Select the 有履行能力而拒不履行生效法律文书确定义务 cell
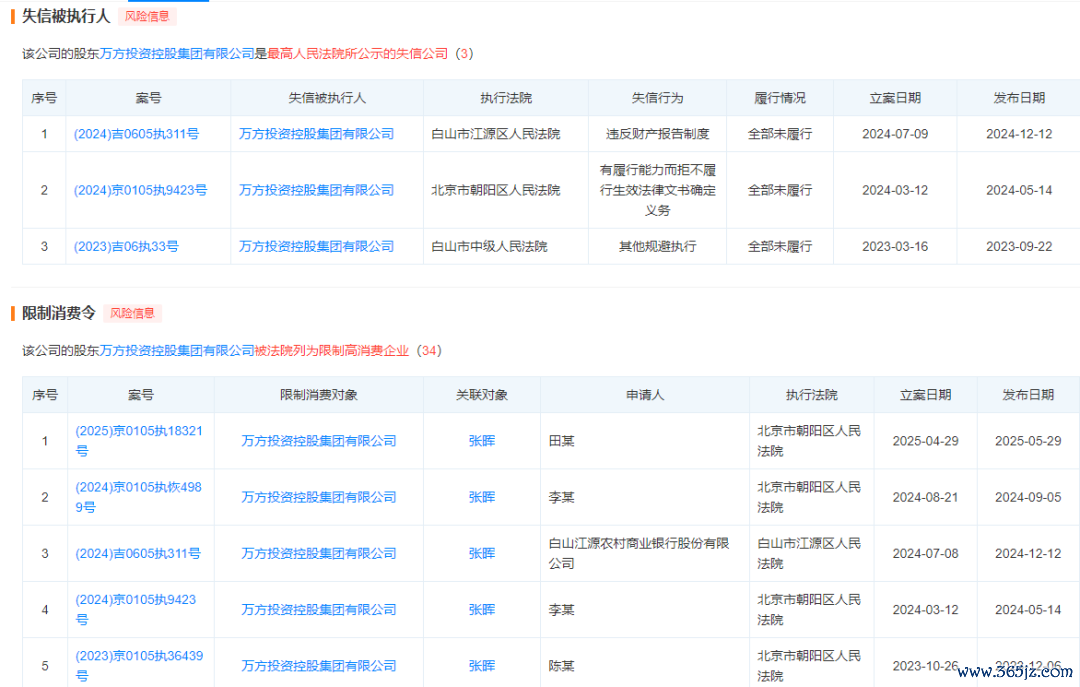 click(657, 190)
